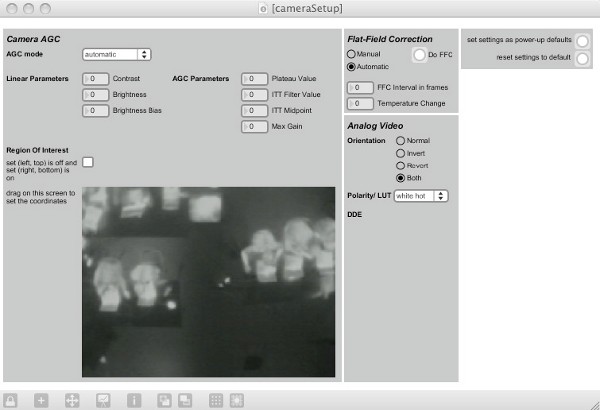Screen dimensions: 600x410
Task: Toggle the grid display icon
Action: tap(216, 400)
